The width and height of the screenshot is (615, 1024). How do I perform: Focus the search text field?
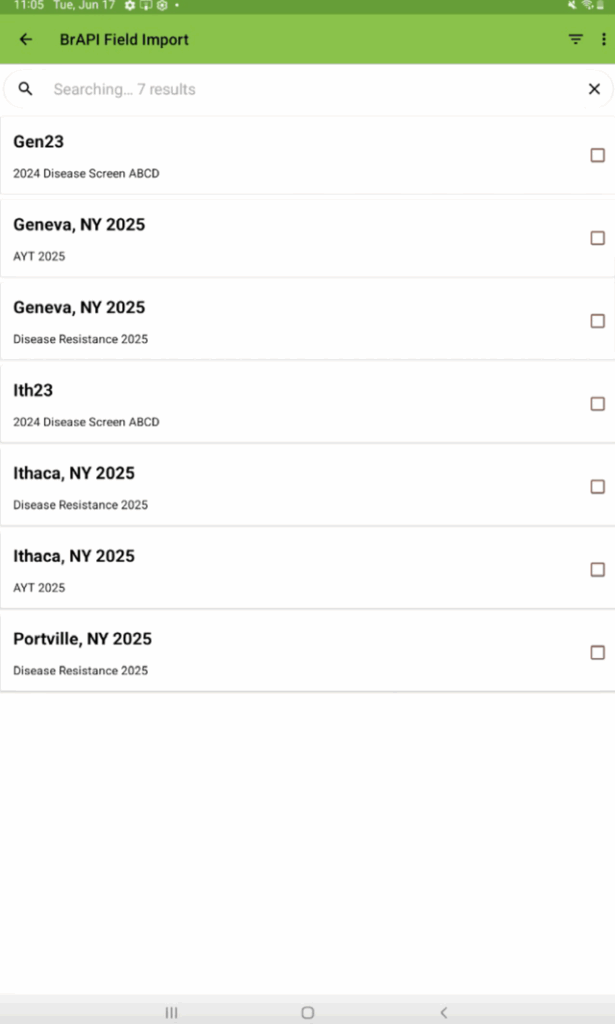(300, 89)
